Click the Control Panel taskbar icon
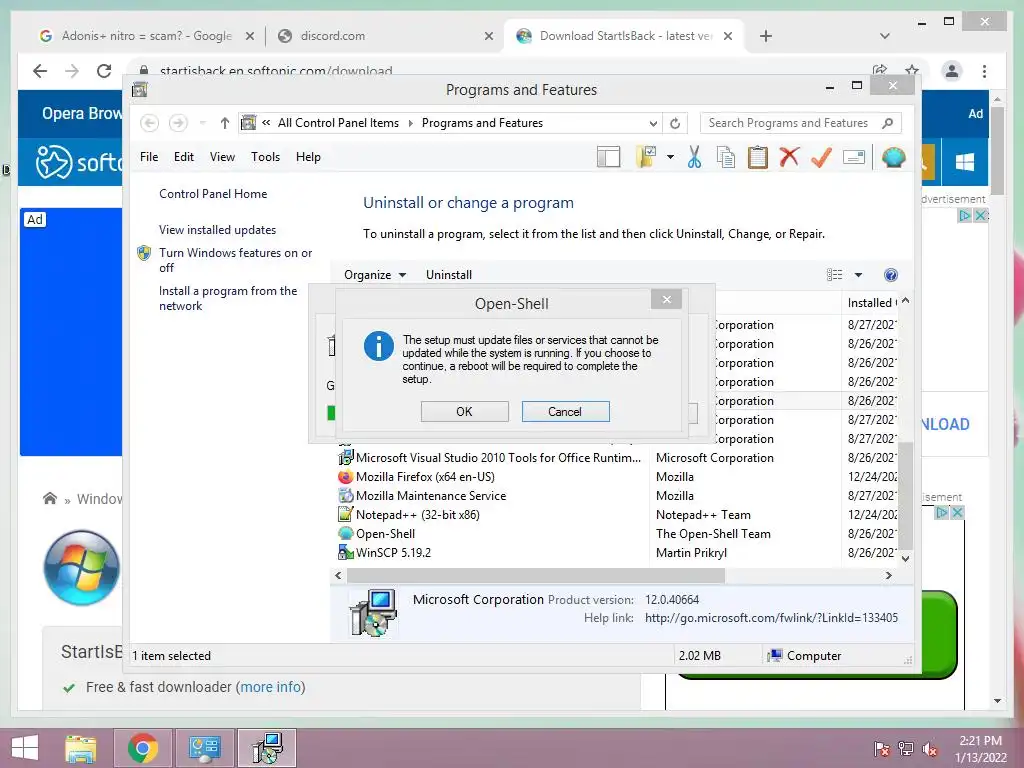1024x768 pixels. [x=204, y=748]
